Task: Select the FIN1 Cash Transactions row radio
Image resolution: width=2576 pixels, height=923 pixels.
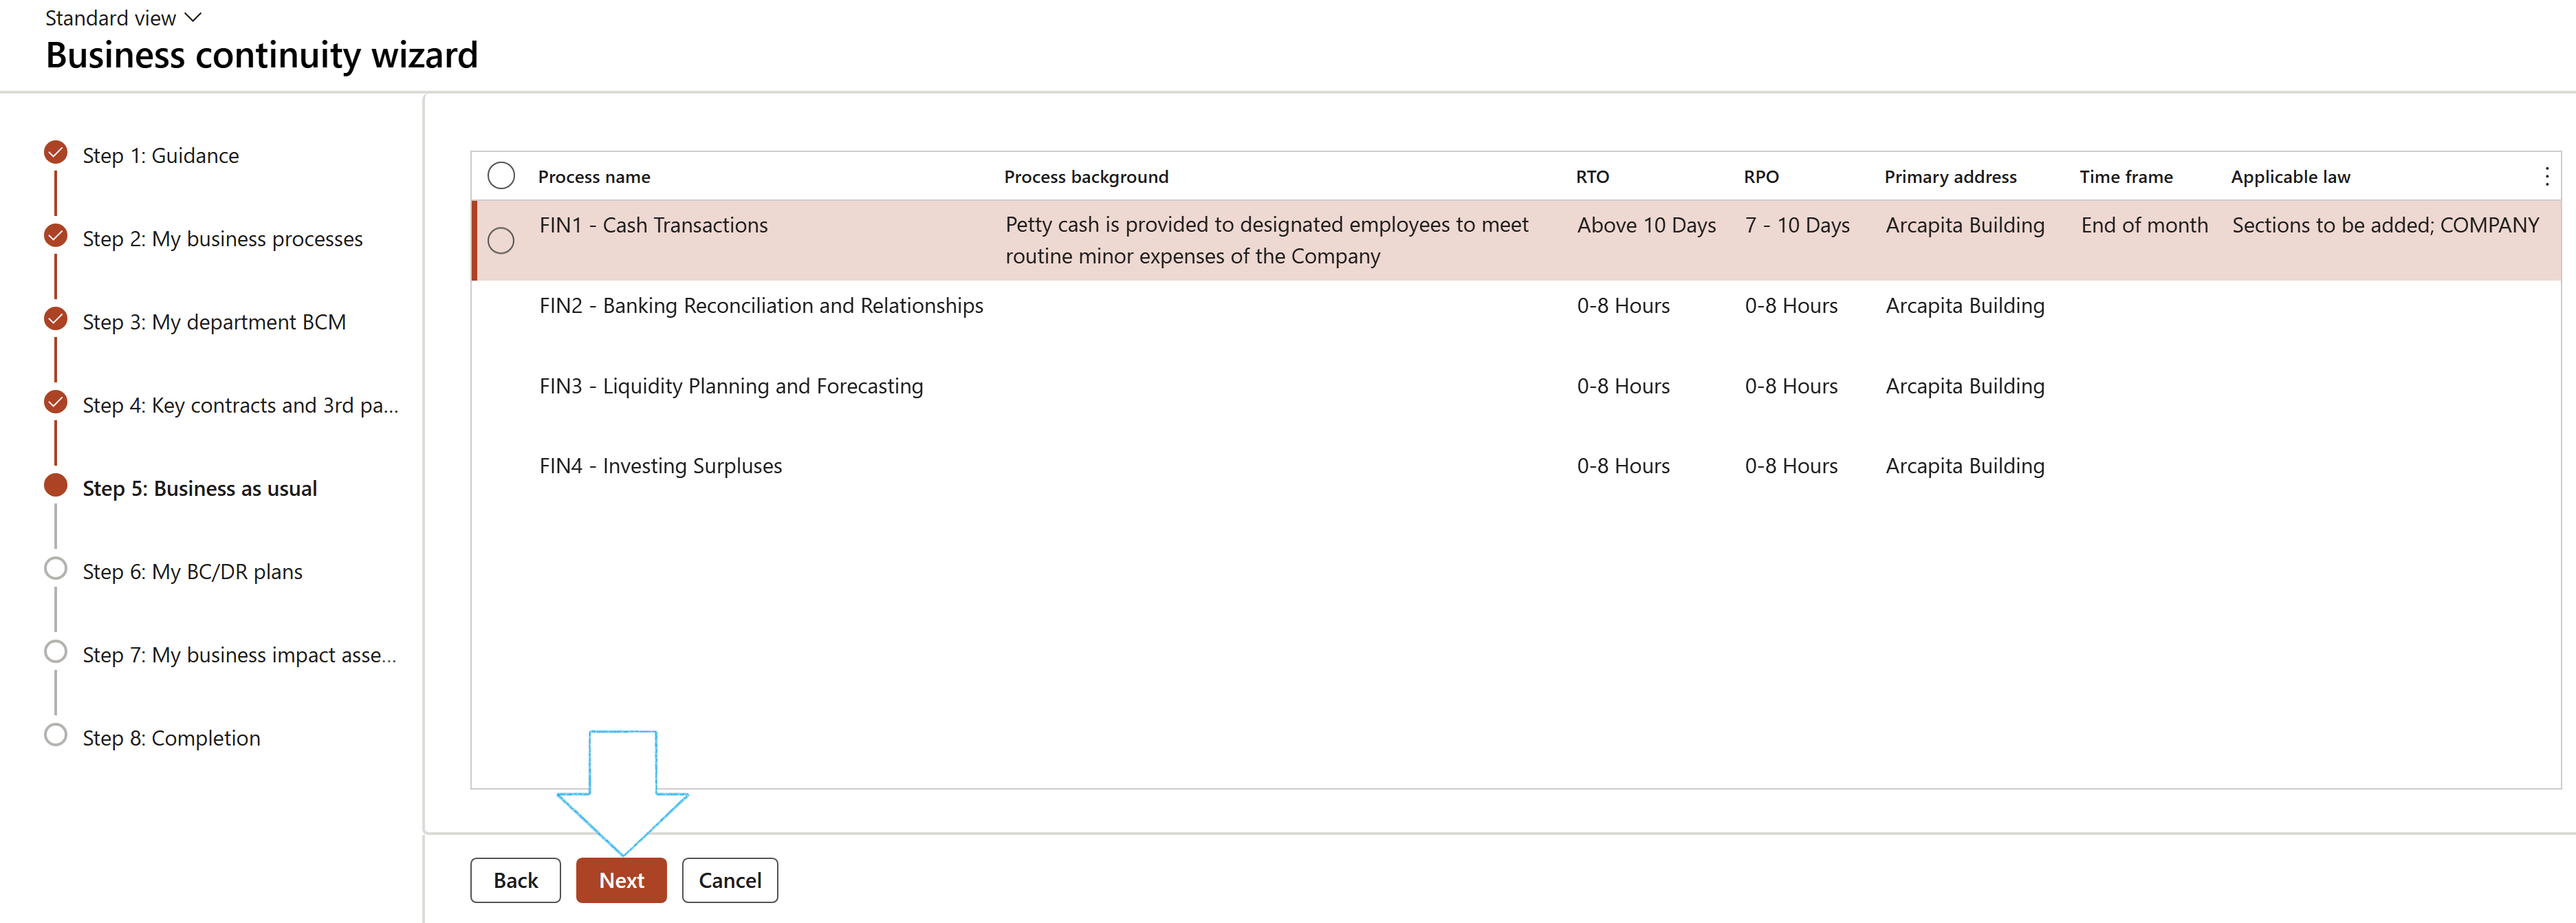Action: point(501,241)
